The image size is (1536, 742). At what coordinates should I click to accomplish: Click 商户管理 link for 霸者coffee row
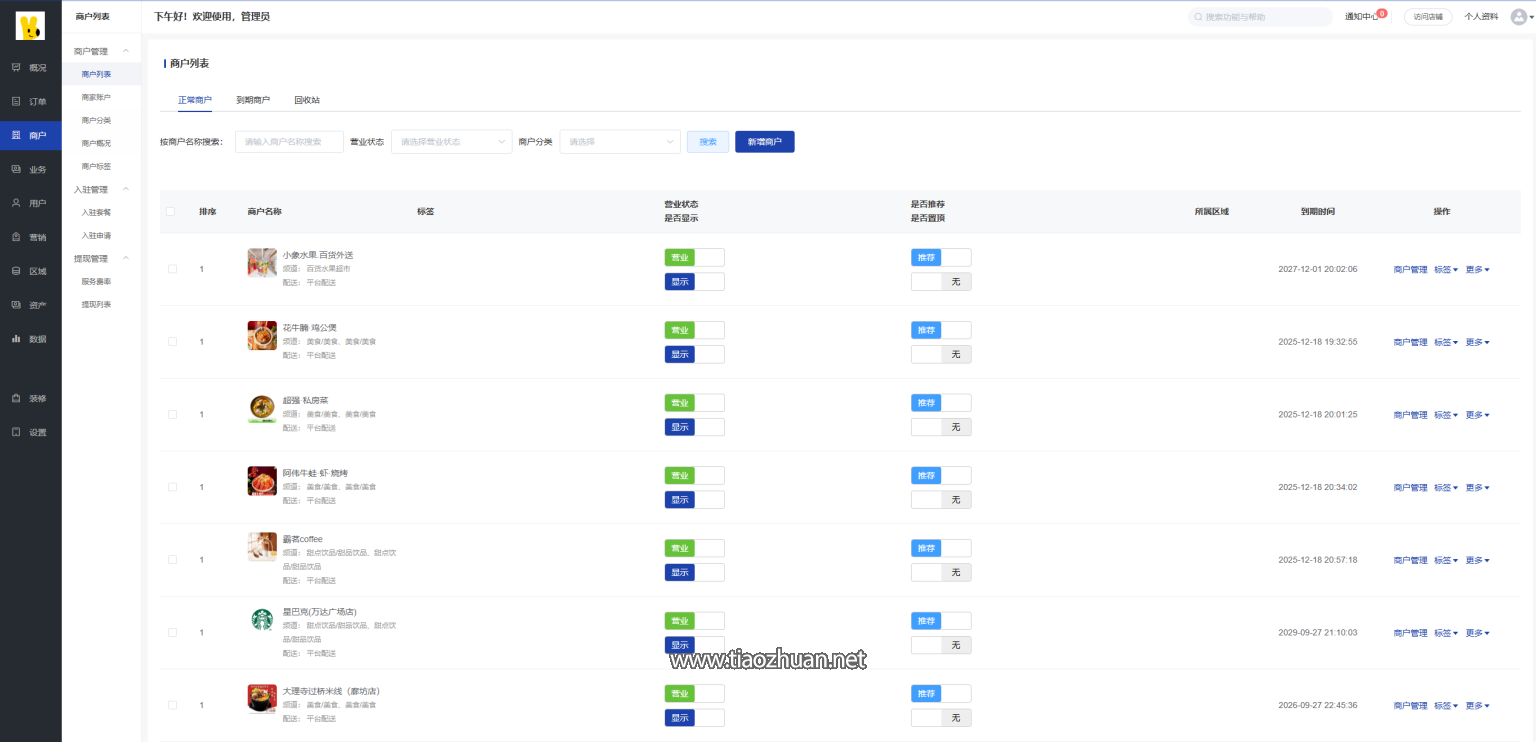tap(1410, 560)
